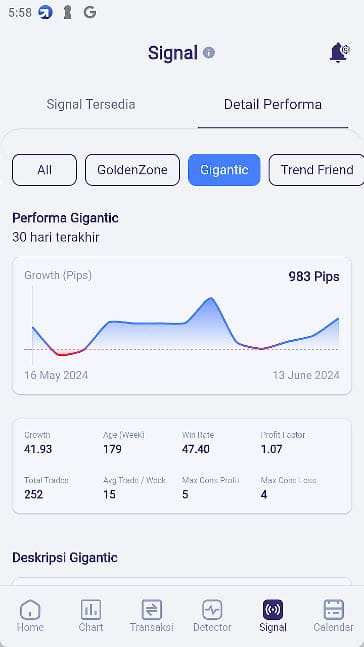Screen dimensions: 364x647
Task: Tap the Deskripsi Gigantic heading
Action: click(65, 557)
